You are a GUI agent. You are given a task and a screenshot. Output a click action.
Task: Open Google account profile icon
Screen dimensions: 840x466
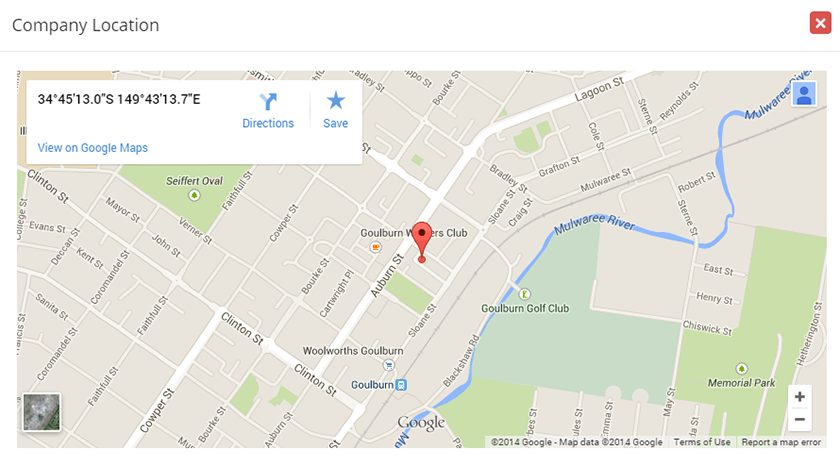(804, 94)
